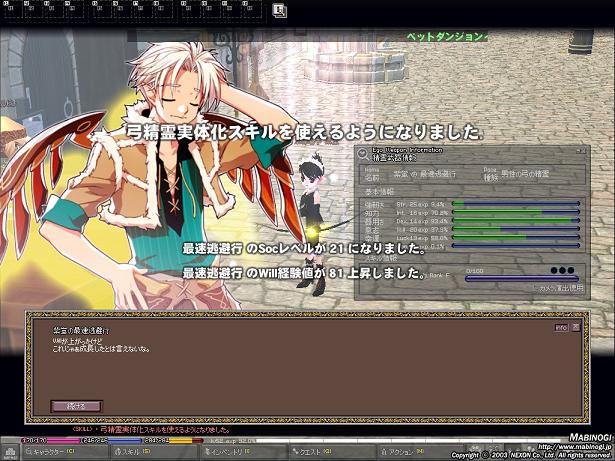
Task: Close the spirit conversation dialog box
Action: 575,327
